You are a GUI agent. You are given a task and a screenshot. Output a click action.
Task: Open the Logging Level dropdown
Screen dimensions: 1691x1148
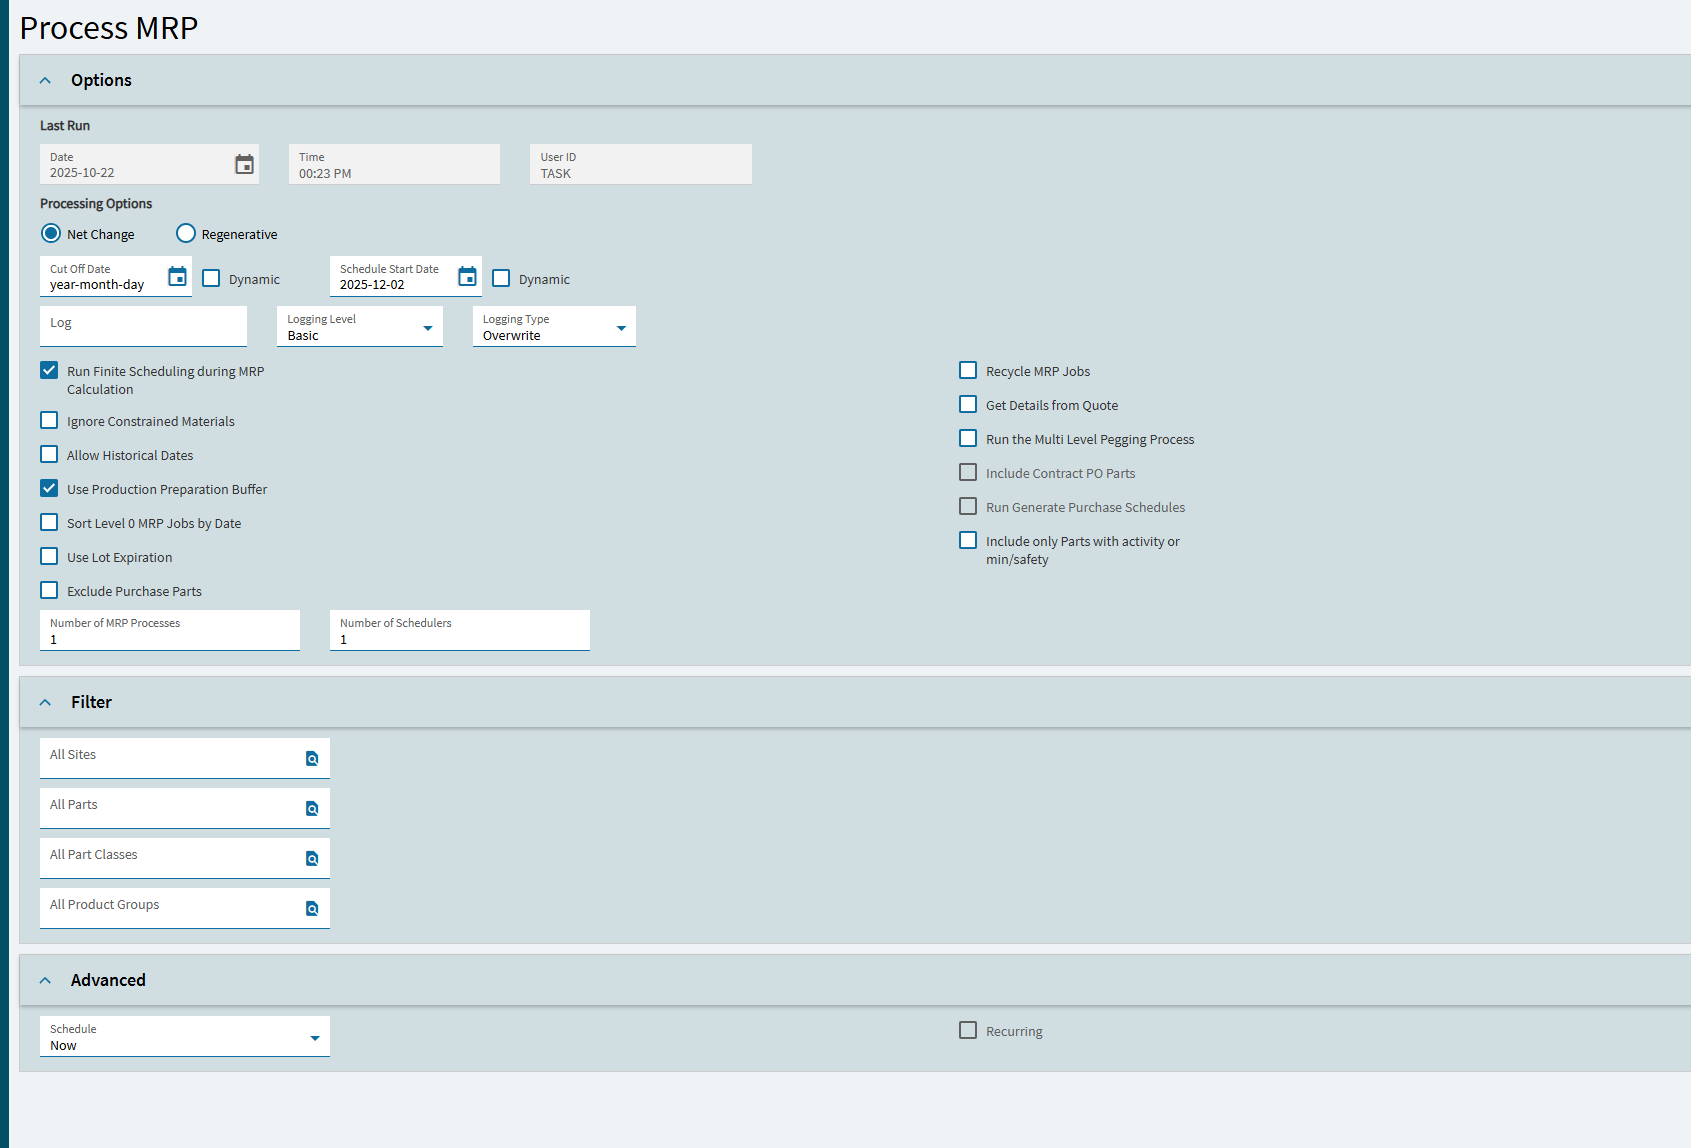point(360,327)
